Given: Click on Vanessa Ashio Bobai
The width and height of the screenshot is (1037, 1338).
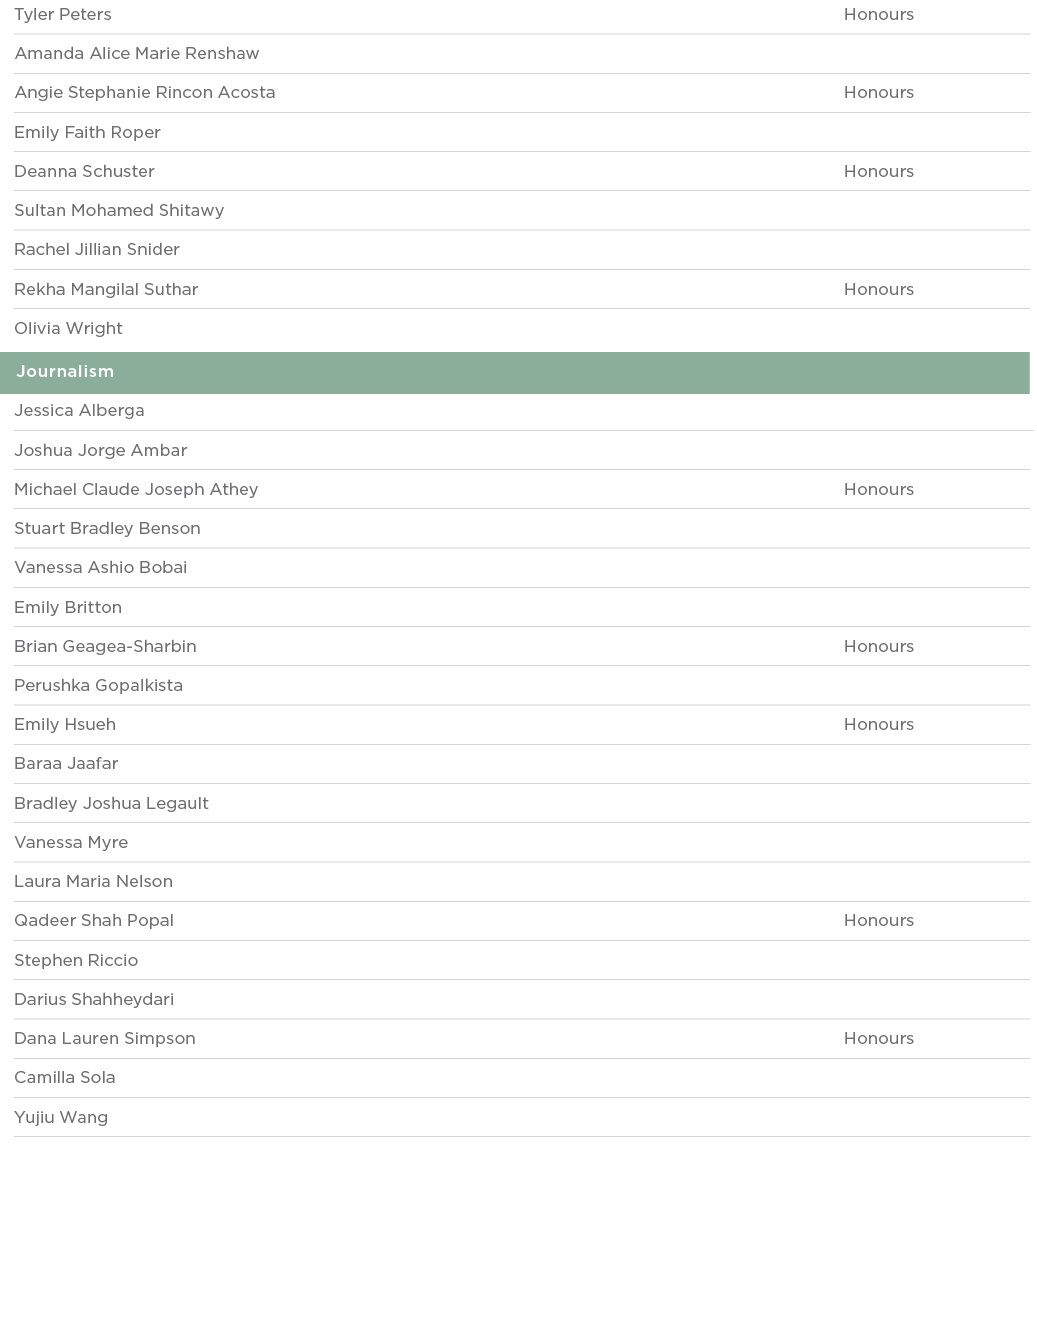Looking at the screenshot, I should [x=100, y=568].
